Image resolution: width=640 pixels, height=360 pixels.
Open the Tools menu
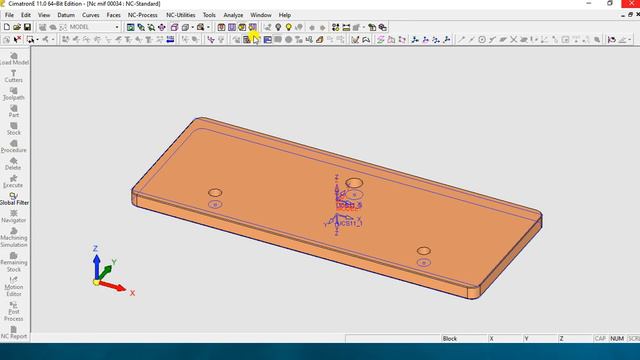[x=209, y=15]
